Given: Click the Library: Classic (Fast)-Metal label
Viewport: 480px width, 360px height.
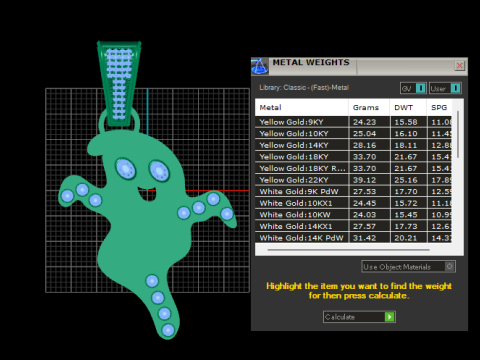Looking at the screenshot, I should coord(304,88).
